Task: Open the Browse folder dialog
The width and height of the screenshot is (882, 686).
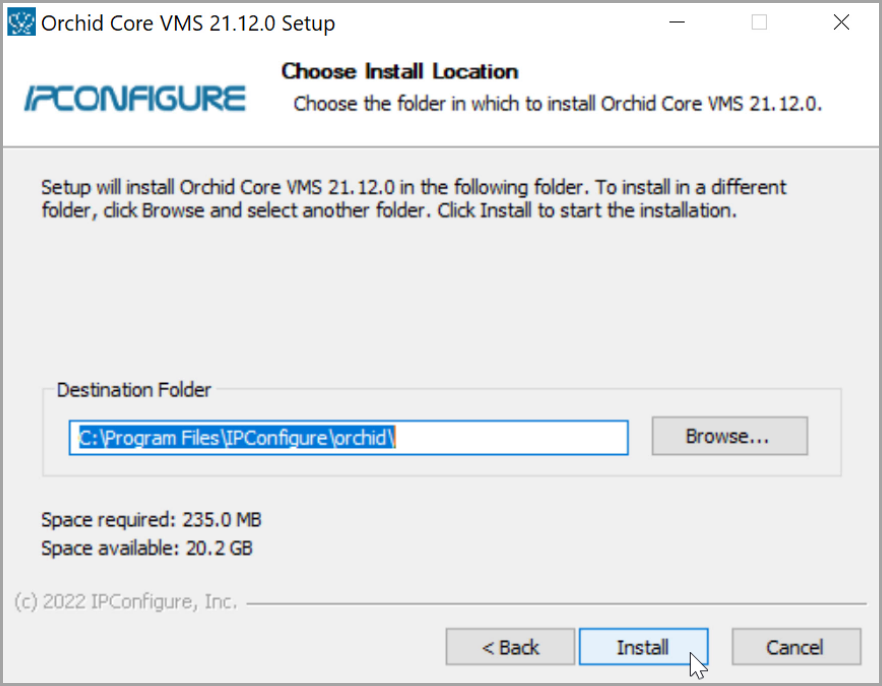Action: tap(729, 436)
